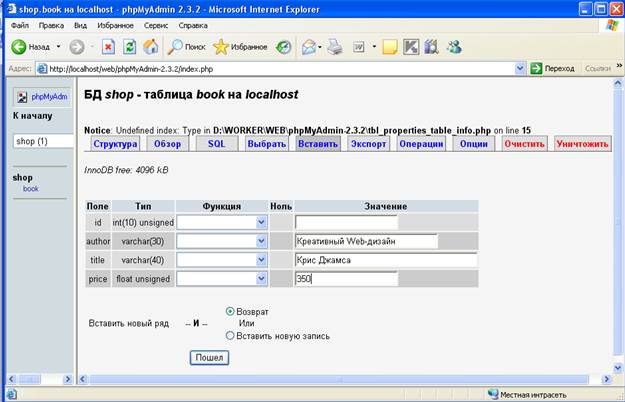
Task: Open Favorites (Избранное) star
Action: click(x=220, y=47)
